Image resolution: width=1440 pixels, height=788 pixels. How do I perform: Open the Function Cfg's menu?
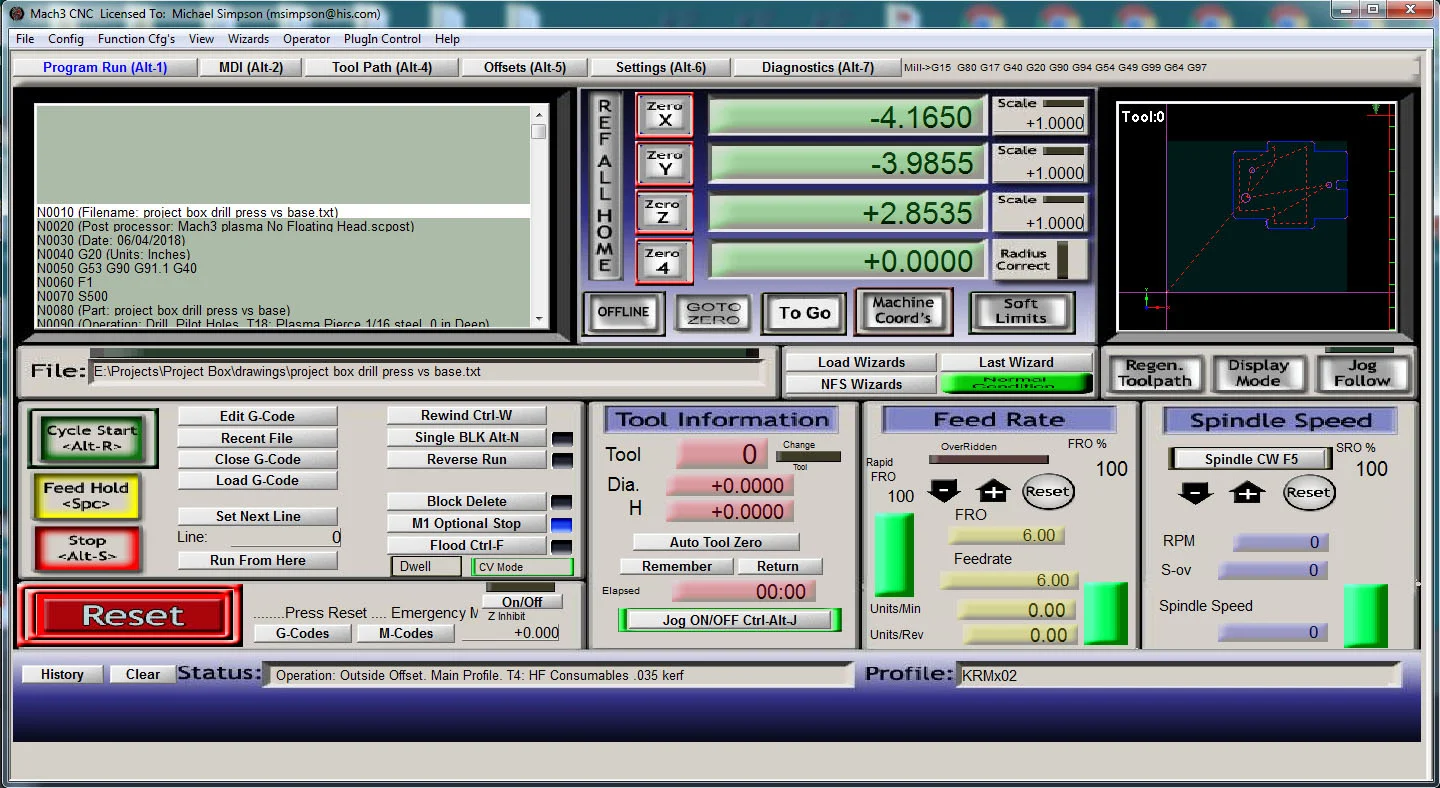pyautogui.click(x=136, y=39)
